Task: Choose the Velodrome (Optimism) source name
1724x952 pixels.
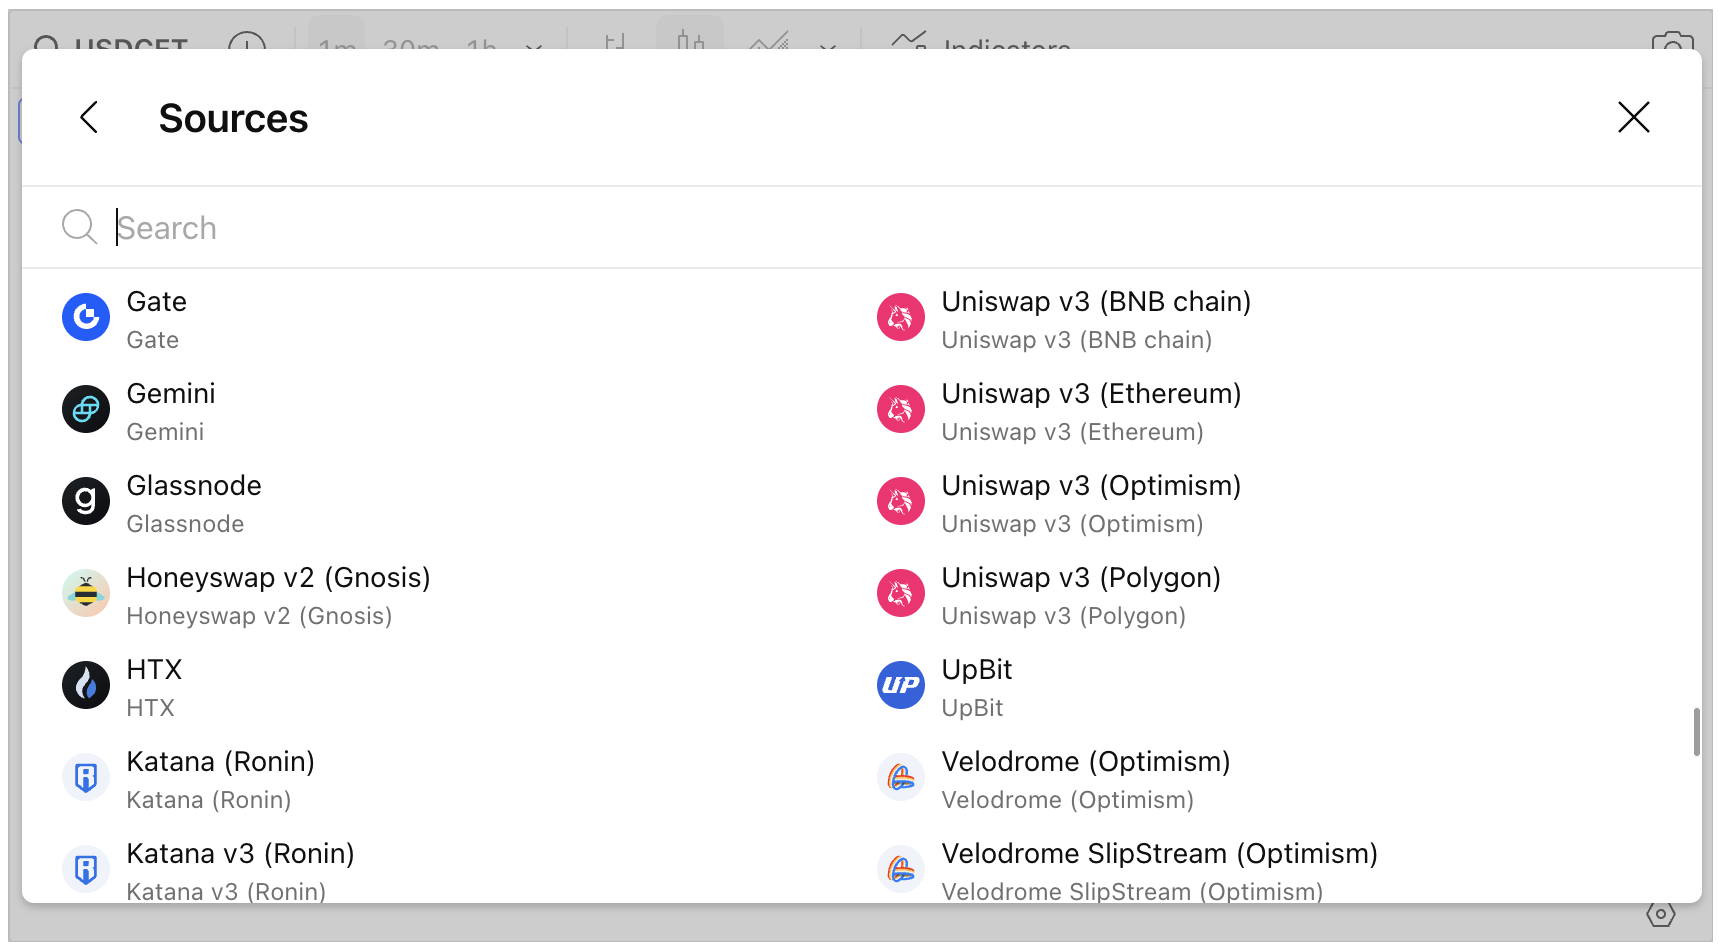Action: (x=1086, y=762)
